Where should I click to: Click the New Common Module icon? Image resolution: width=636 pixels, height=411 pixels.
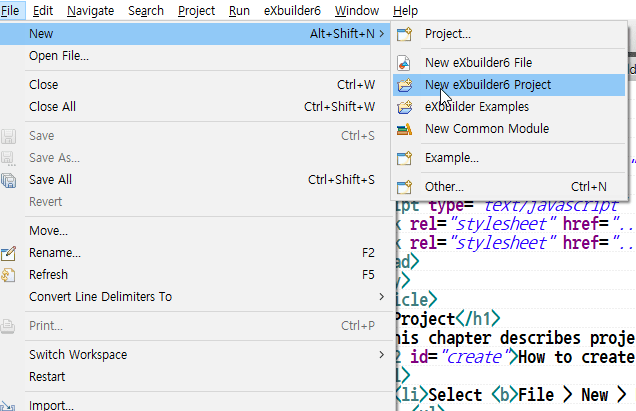coord(404,129)
